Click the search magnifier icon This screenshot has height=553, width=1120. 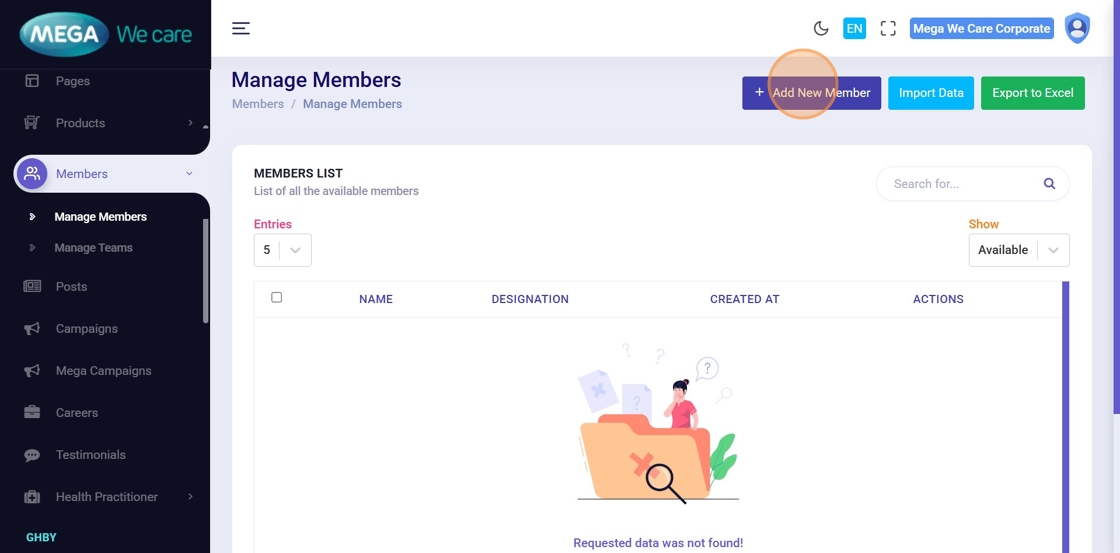pos(1049,184)
